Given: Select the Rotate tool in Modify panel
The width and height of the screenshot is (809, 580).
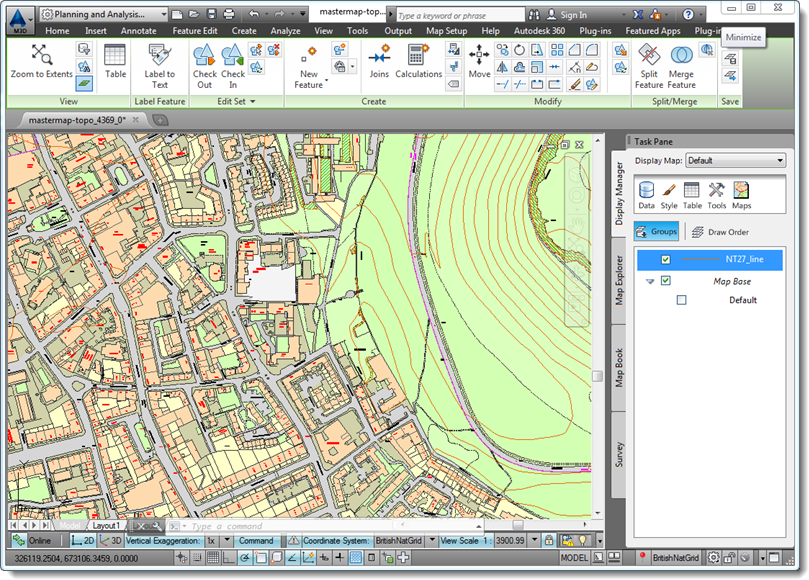Looking at the screenshot, I should 520,50.
